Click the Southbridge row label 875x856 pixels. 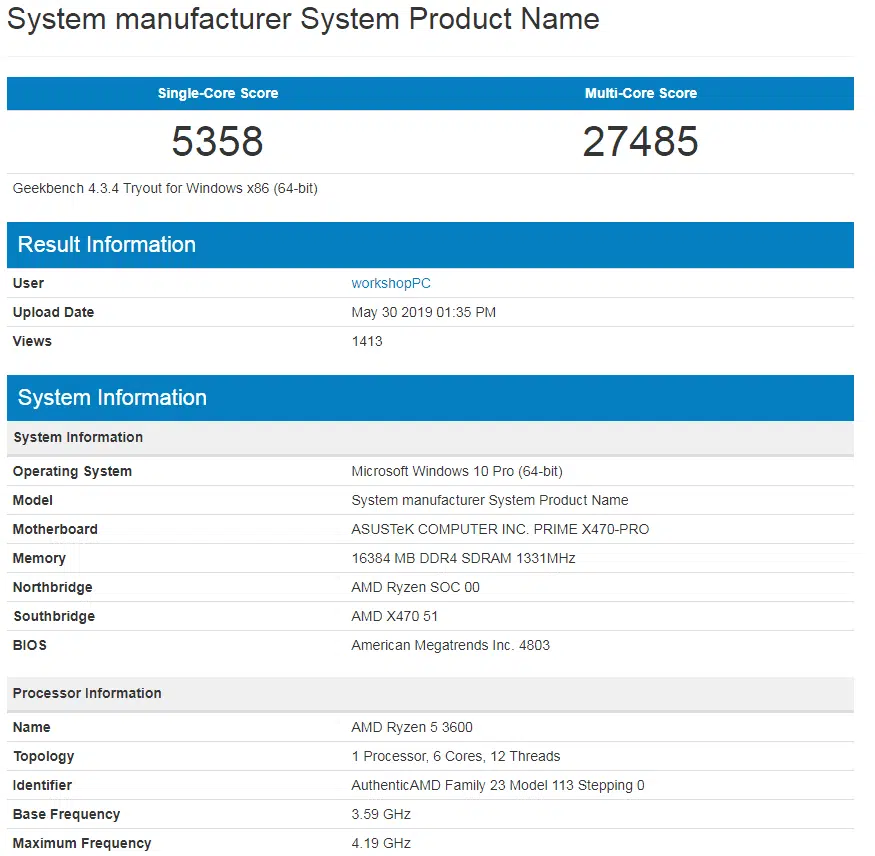point(54,617)
